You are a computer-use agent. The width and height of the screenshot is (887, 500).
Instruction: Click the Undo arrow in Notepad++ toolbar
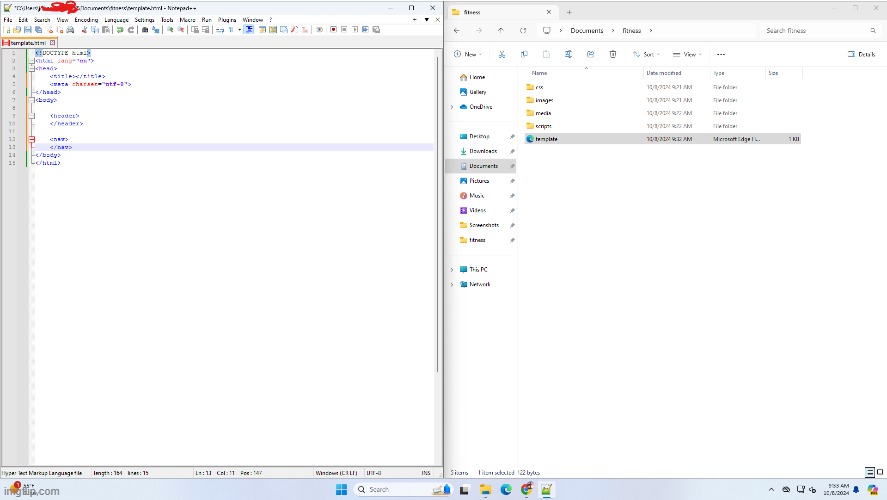coord(120,29)
